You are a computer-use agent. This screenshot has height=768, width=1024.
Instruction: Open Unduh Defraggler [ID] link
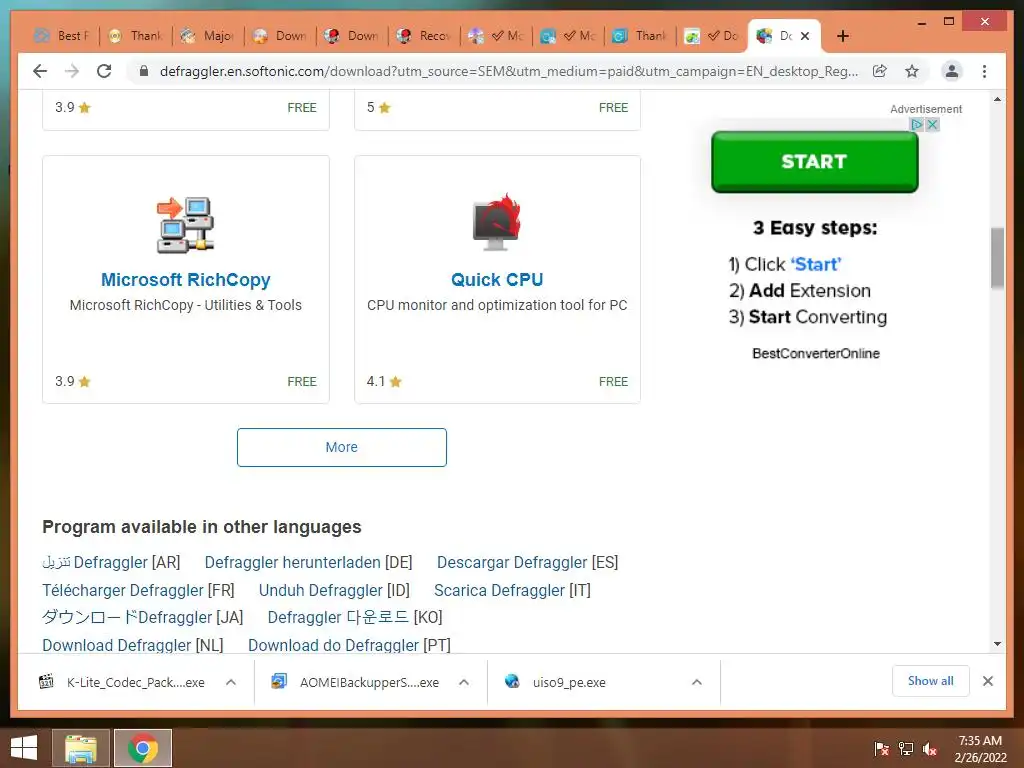(334, 590)
